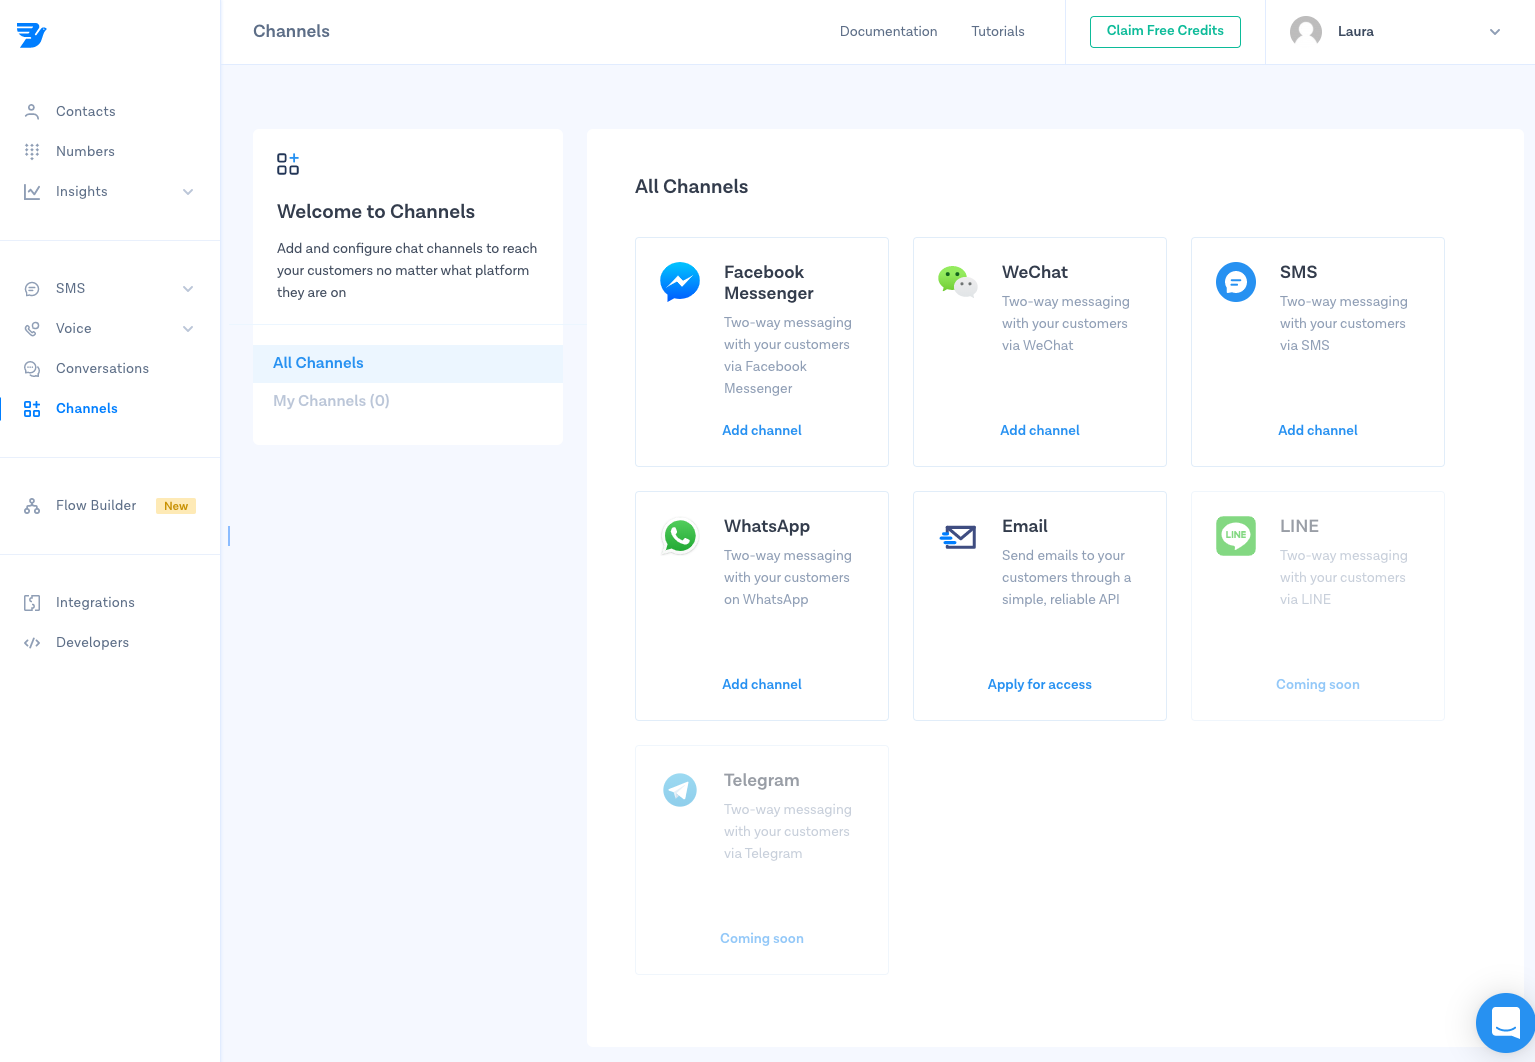Click the Flow Builder nodes icon
The height and width of the screenshot is (1062, 1535).
point(32,506)
